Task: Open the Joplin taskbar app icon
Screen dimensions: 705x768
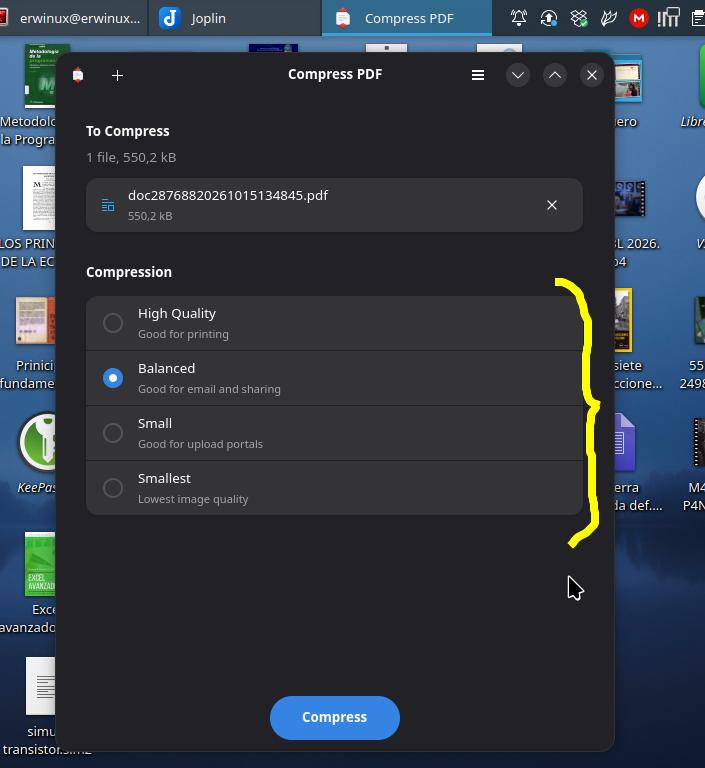Action: [x=170, y=18]
